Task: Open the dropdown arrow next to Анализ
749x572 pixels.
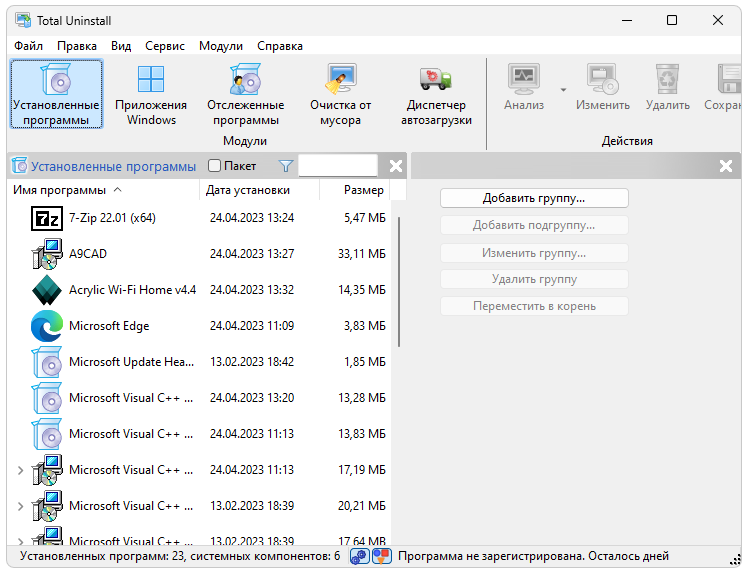Action: pyautogui.click(x=564, y=90)
